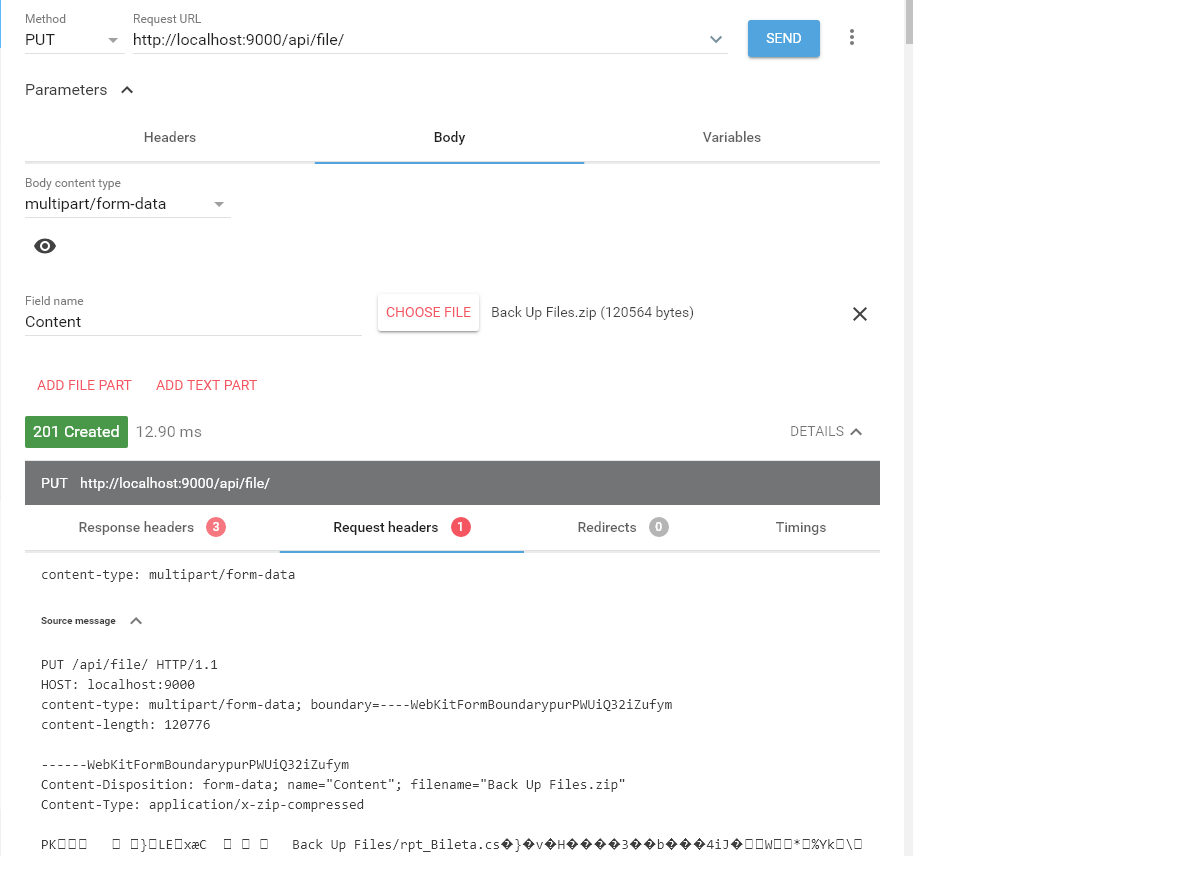Click ADD TEXT PART
The width and height of the screenshot is (1181, 893).
pos(206,385)
